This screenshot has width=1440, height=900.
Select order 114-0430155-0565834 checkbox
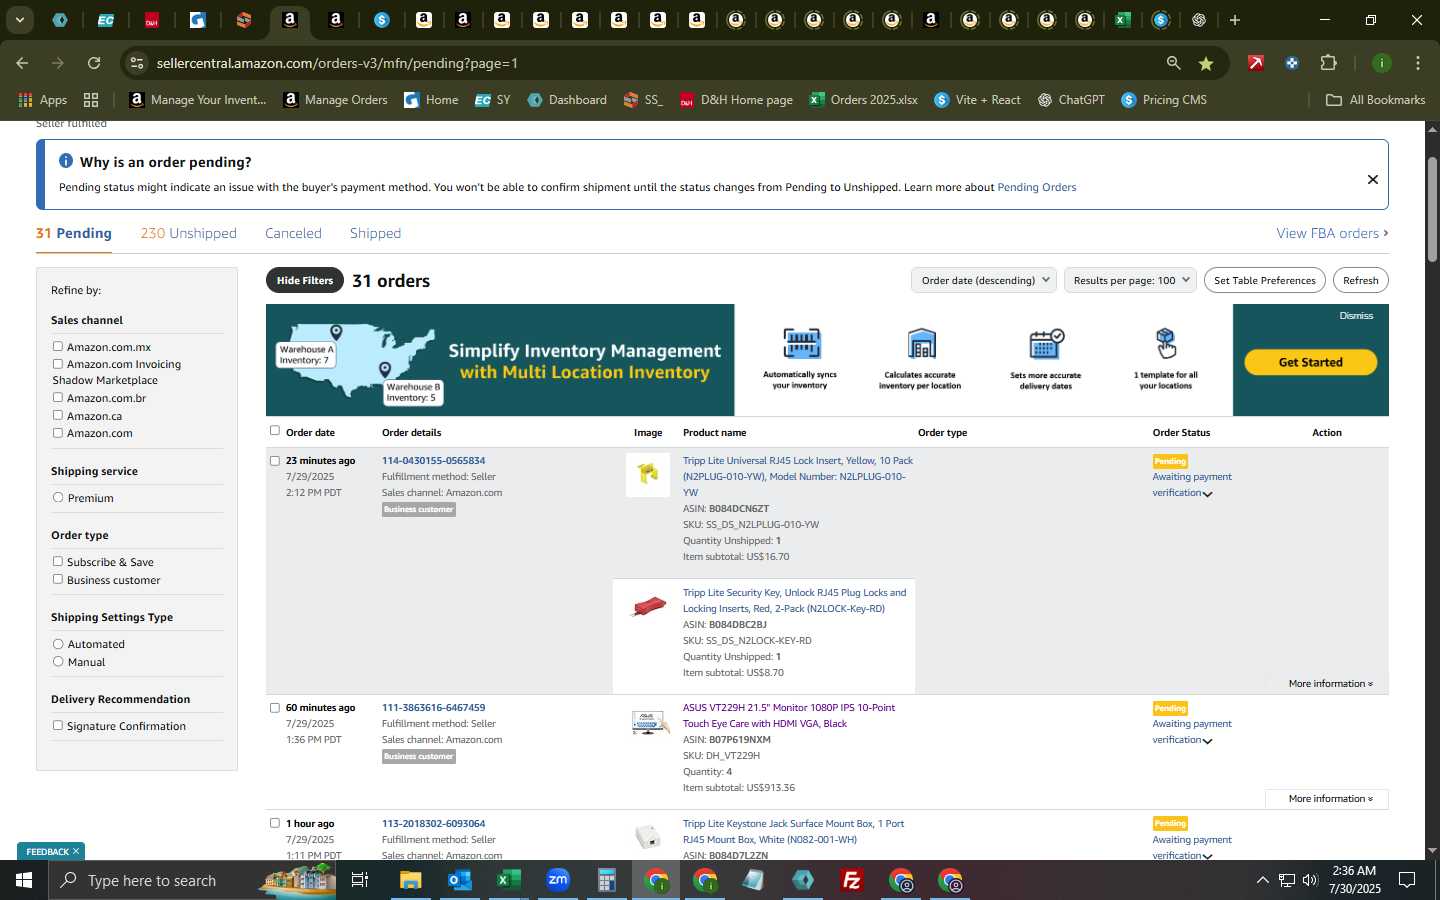[275, 461]
